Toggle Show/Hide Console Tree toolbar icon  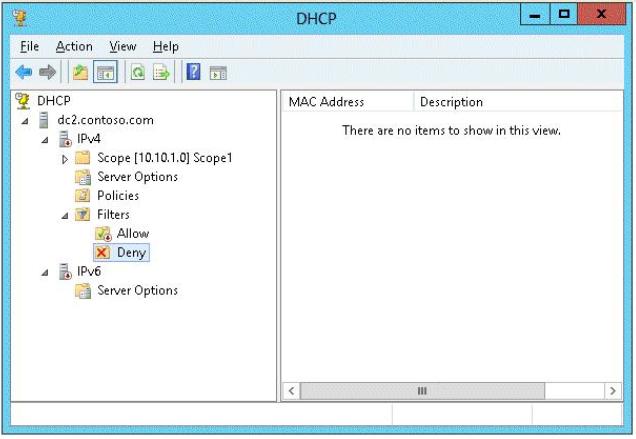tap(105, 72)
